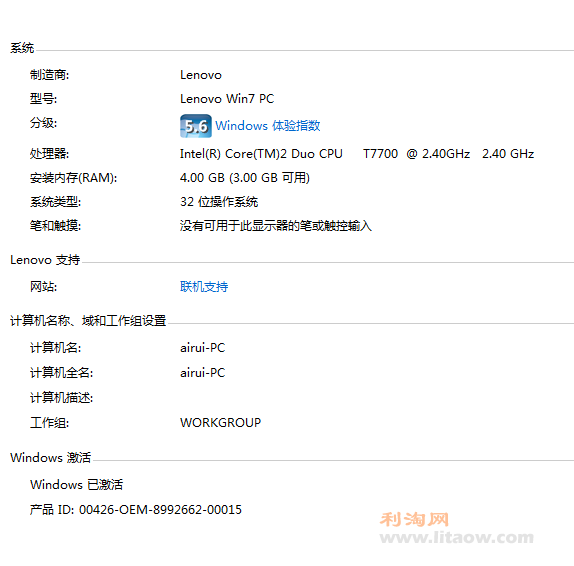Click the Windows 已激活 status text
The height and width of the screenshot is (566, 574).
77,485
